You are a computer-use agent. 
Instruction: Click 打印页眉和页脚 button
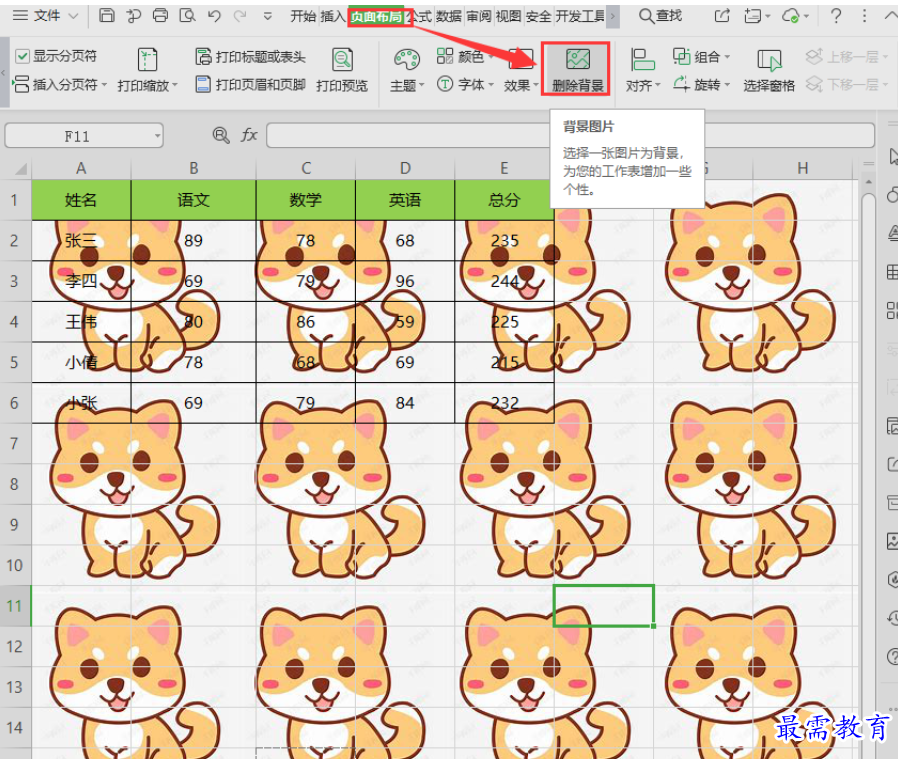(250, 85)
